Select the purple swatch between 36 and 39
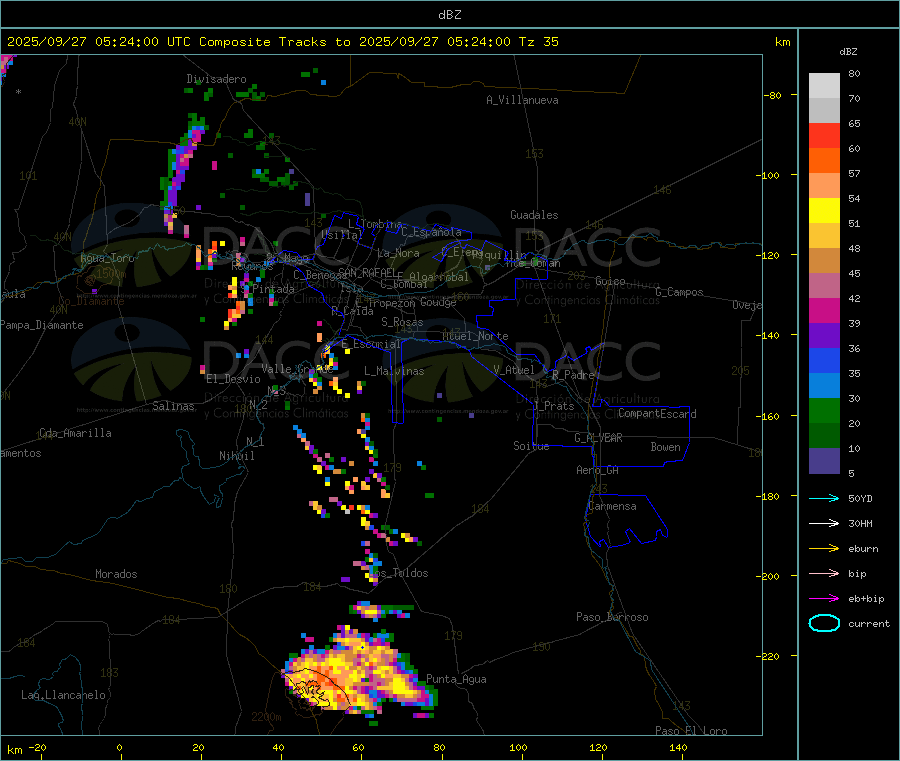Screen dimensions: 900x761 (824, 336)
